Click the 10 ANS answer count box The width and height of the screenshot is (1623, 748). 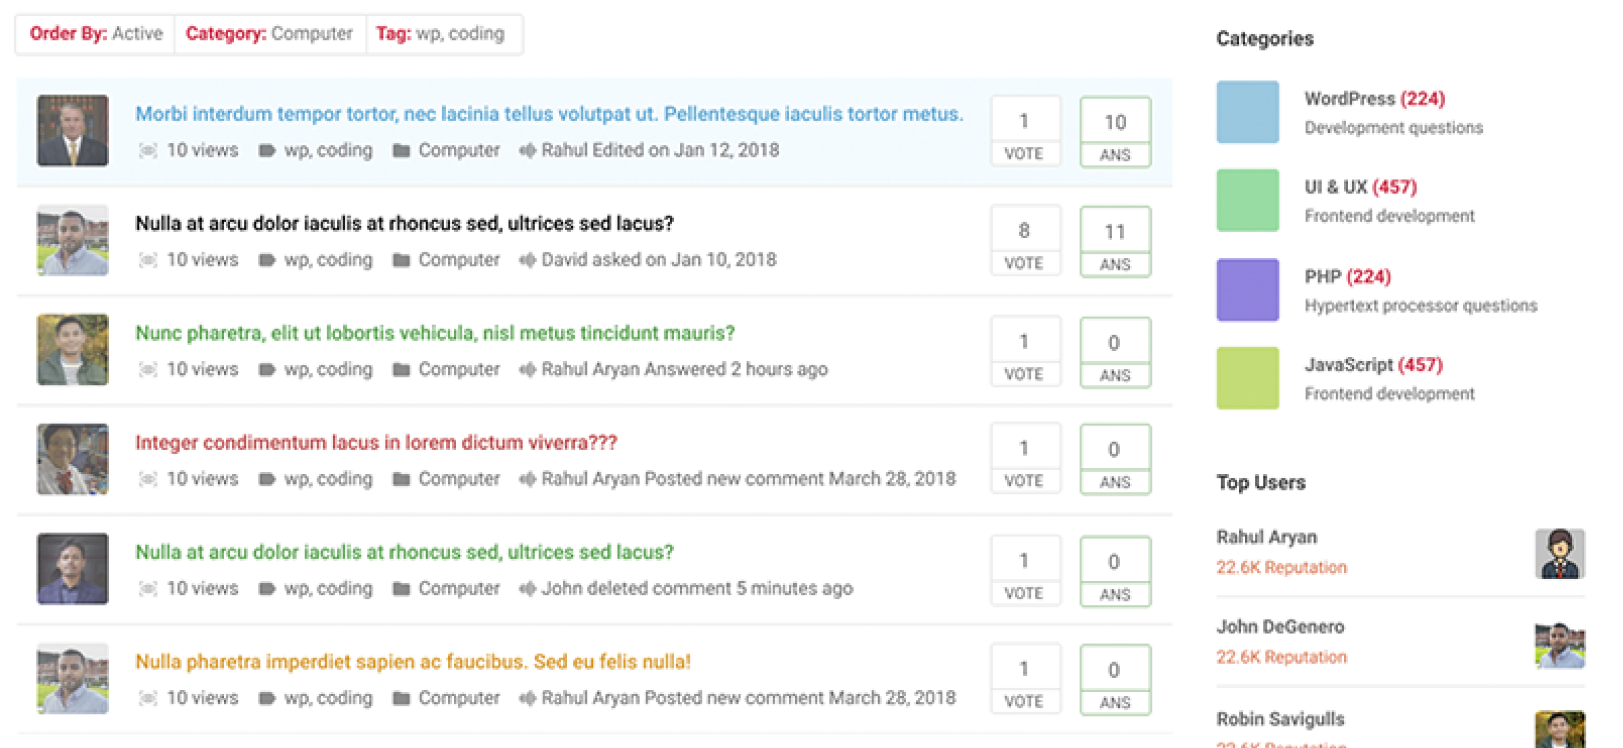[x=1115, y=132]
